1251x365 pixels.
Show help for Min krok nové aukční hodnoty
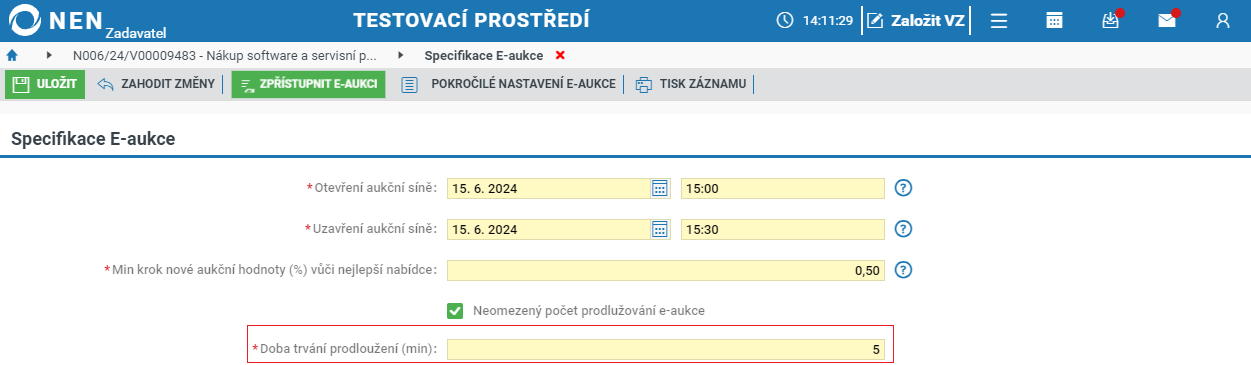pos(904,270)
